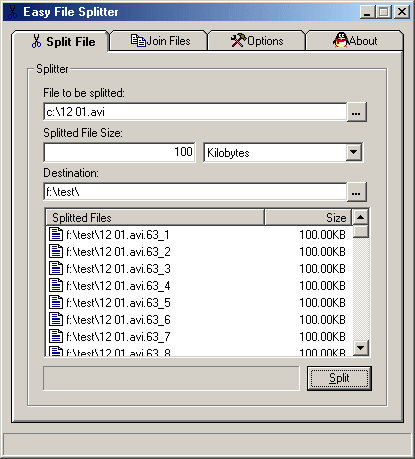
Task: Click the splitted file size field showing 100
Action: 119,152
